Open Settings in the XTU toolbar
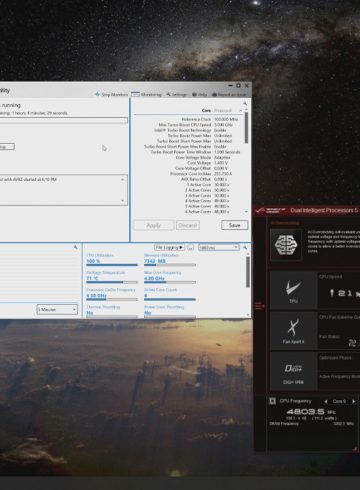 tap(177, 94)
